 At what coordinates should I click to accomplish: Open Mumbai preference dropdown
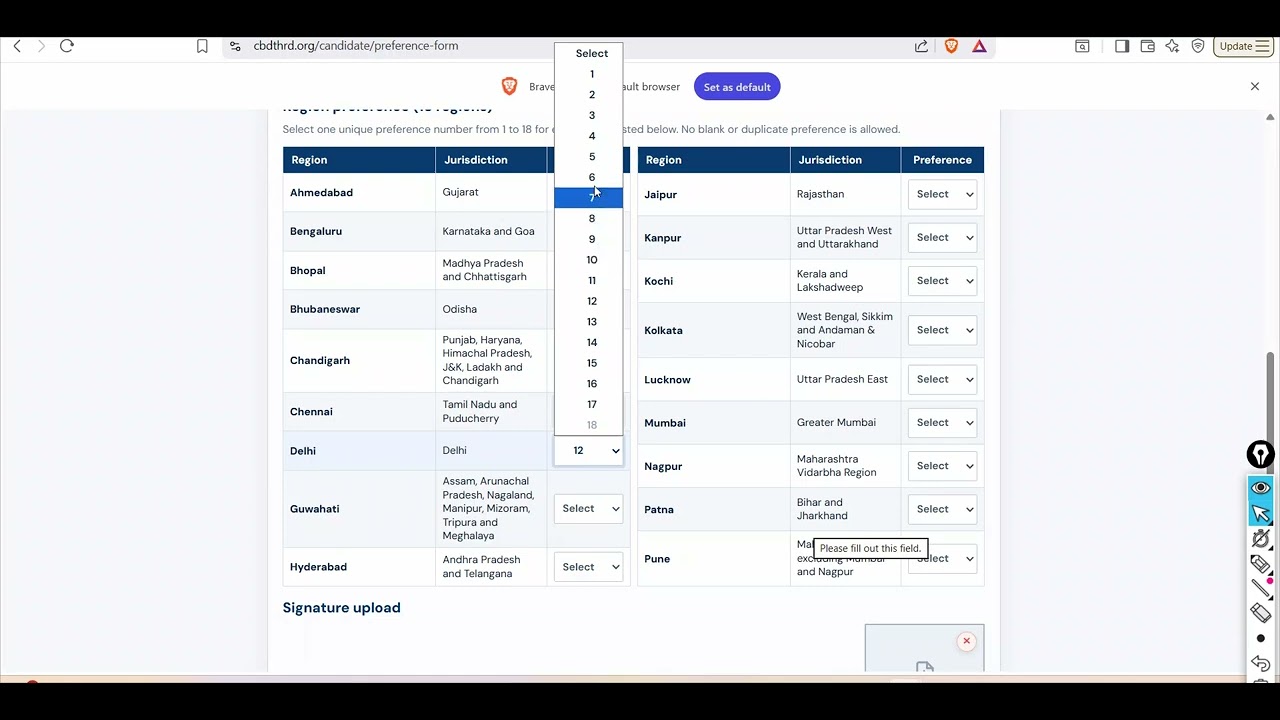[x=943, y=422]
